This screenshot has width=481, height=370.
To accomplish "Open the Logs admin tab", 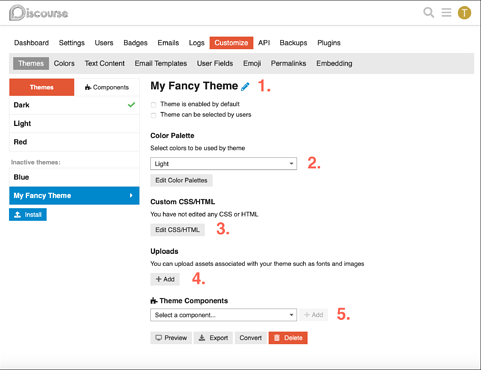I will [196, 43].
